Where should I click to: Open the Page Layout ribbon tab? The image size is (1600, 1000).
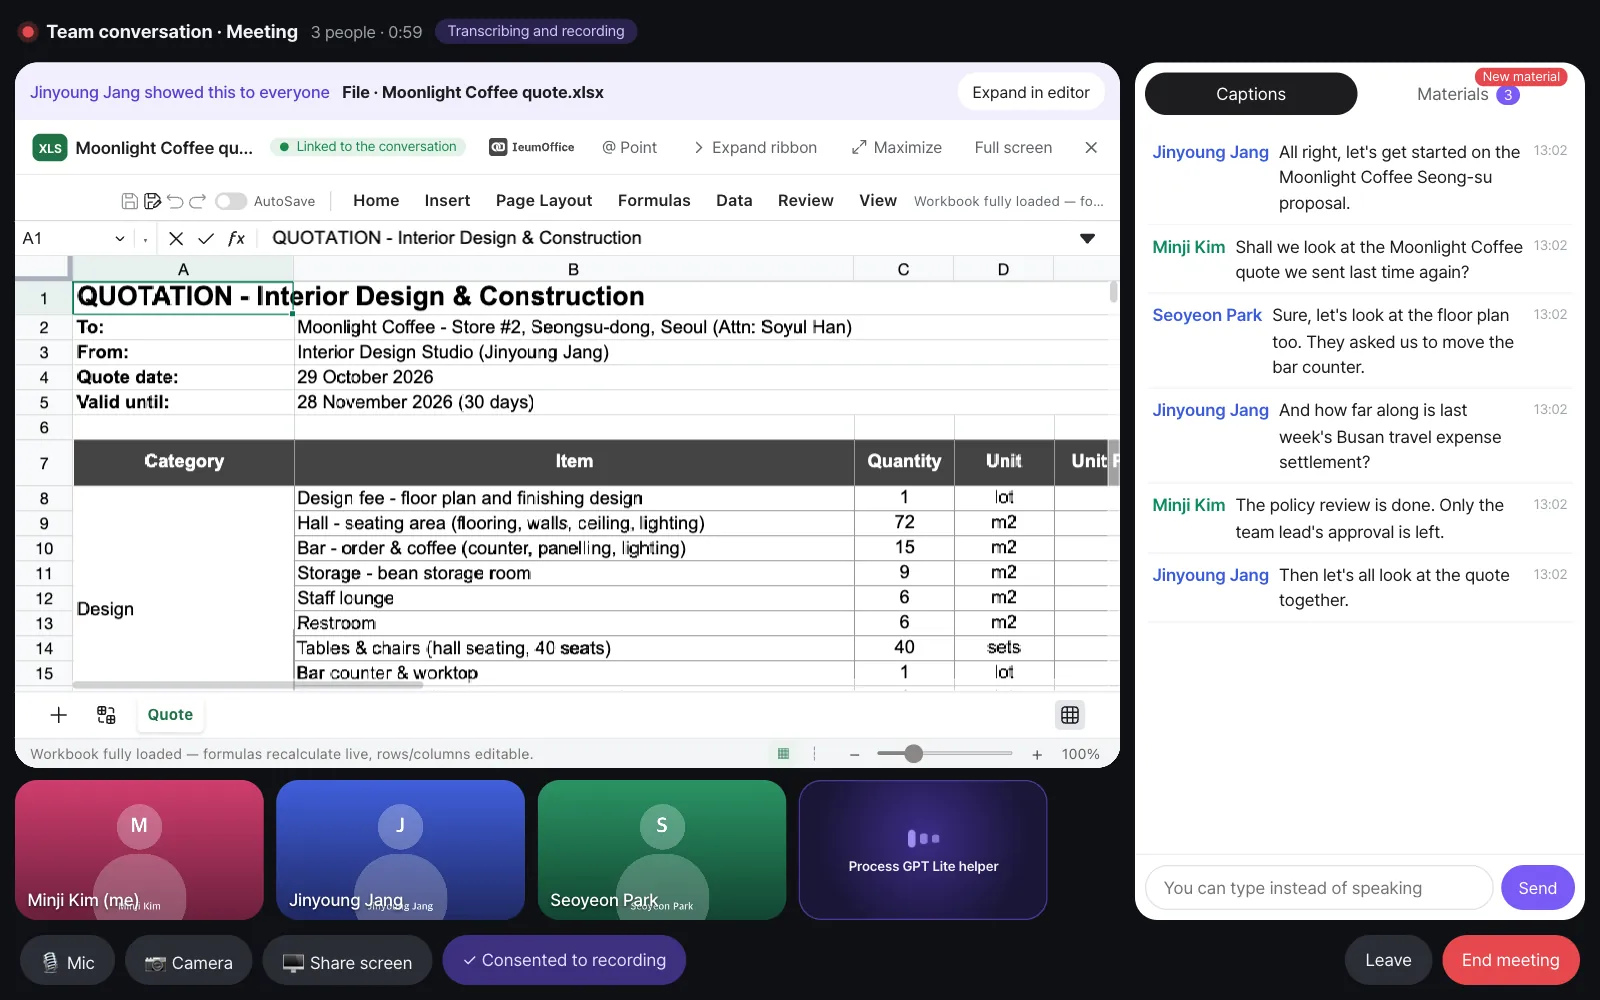coord(544,201)
